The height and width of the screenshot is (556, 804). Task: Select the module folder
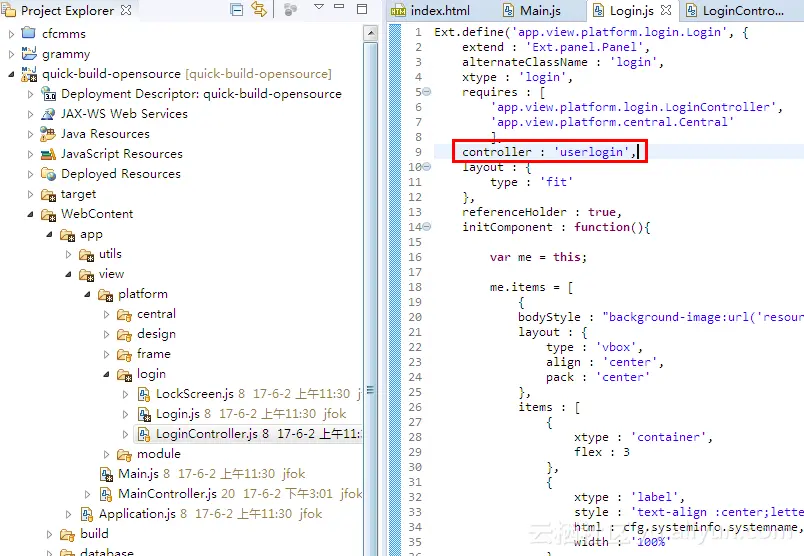(x=158, y=454)
